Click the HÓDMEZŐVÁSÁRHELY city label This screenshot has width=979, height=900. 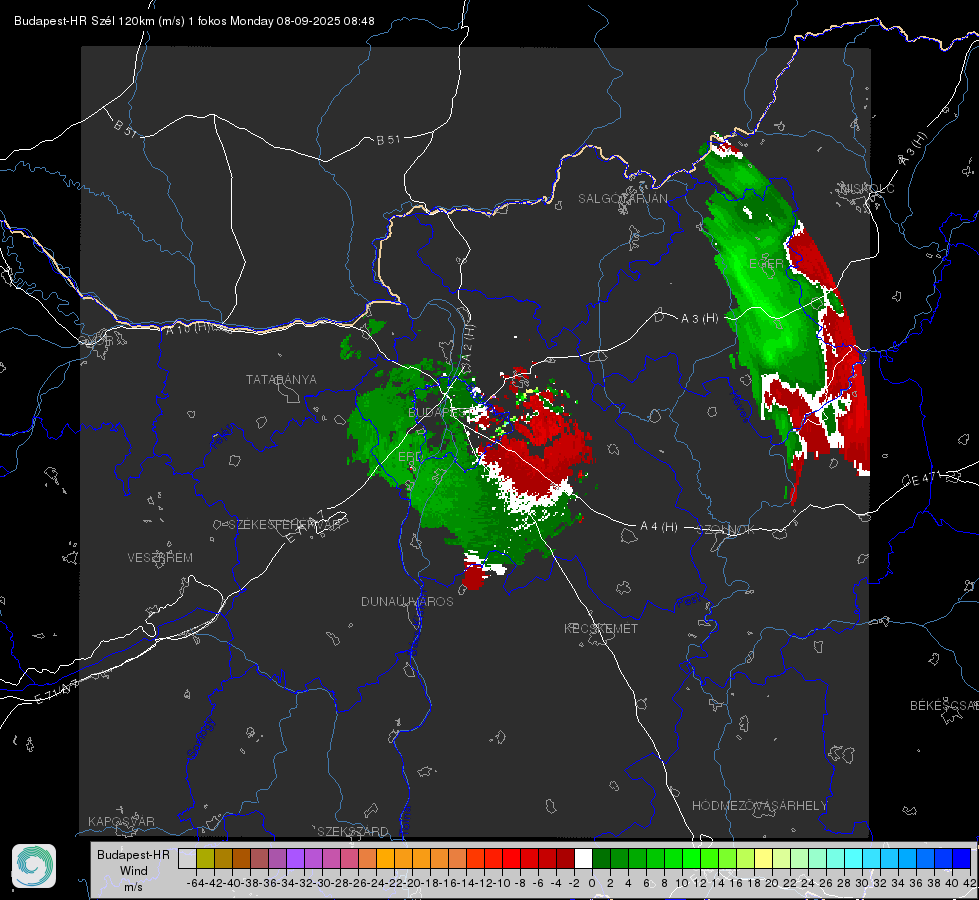click(759, 806)
